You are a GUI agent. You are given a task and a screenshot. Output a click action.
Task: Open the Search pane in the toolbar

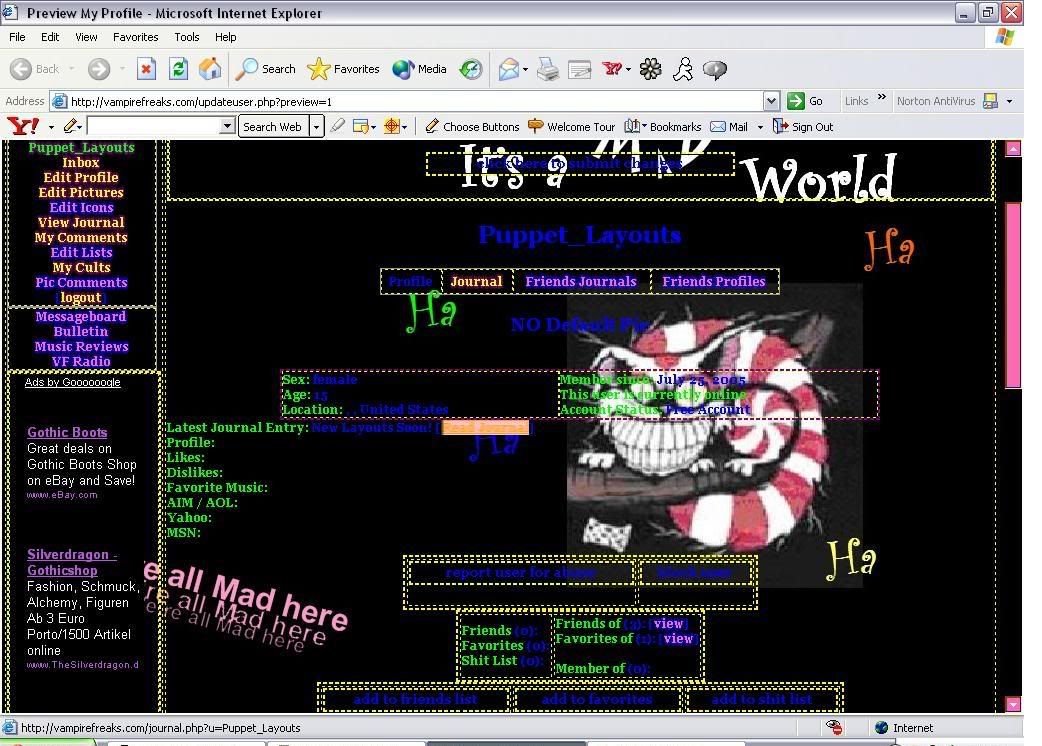pyautogui.click(x=266, y=69)
